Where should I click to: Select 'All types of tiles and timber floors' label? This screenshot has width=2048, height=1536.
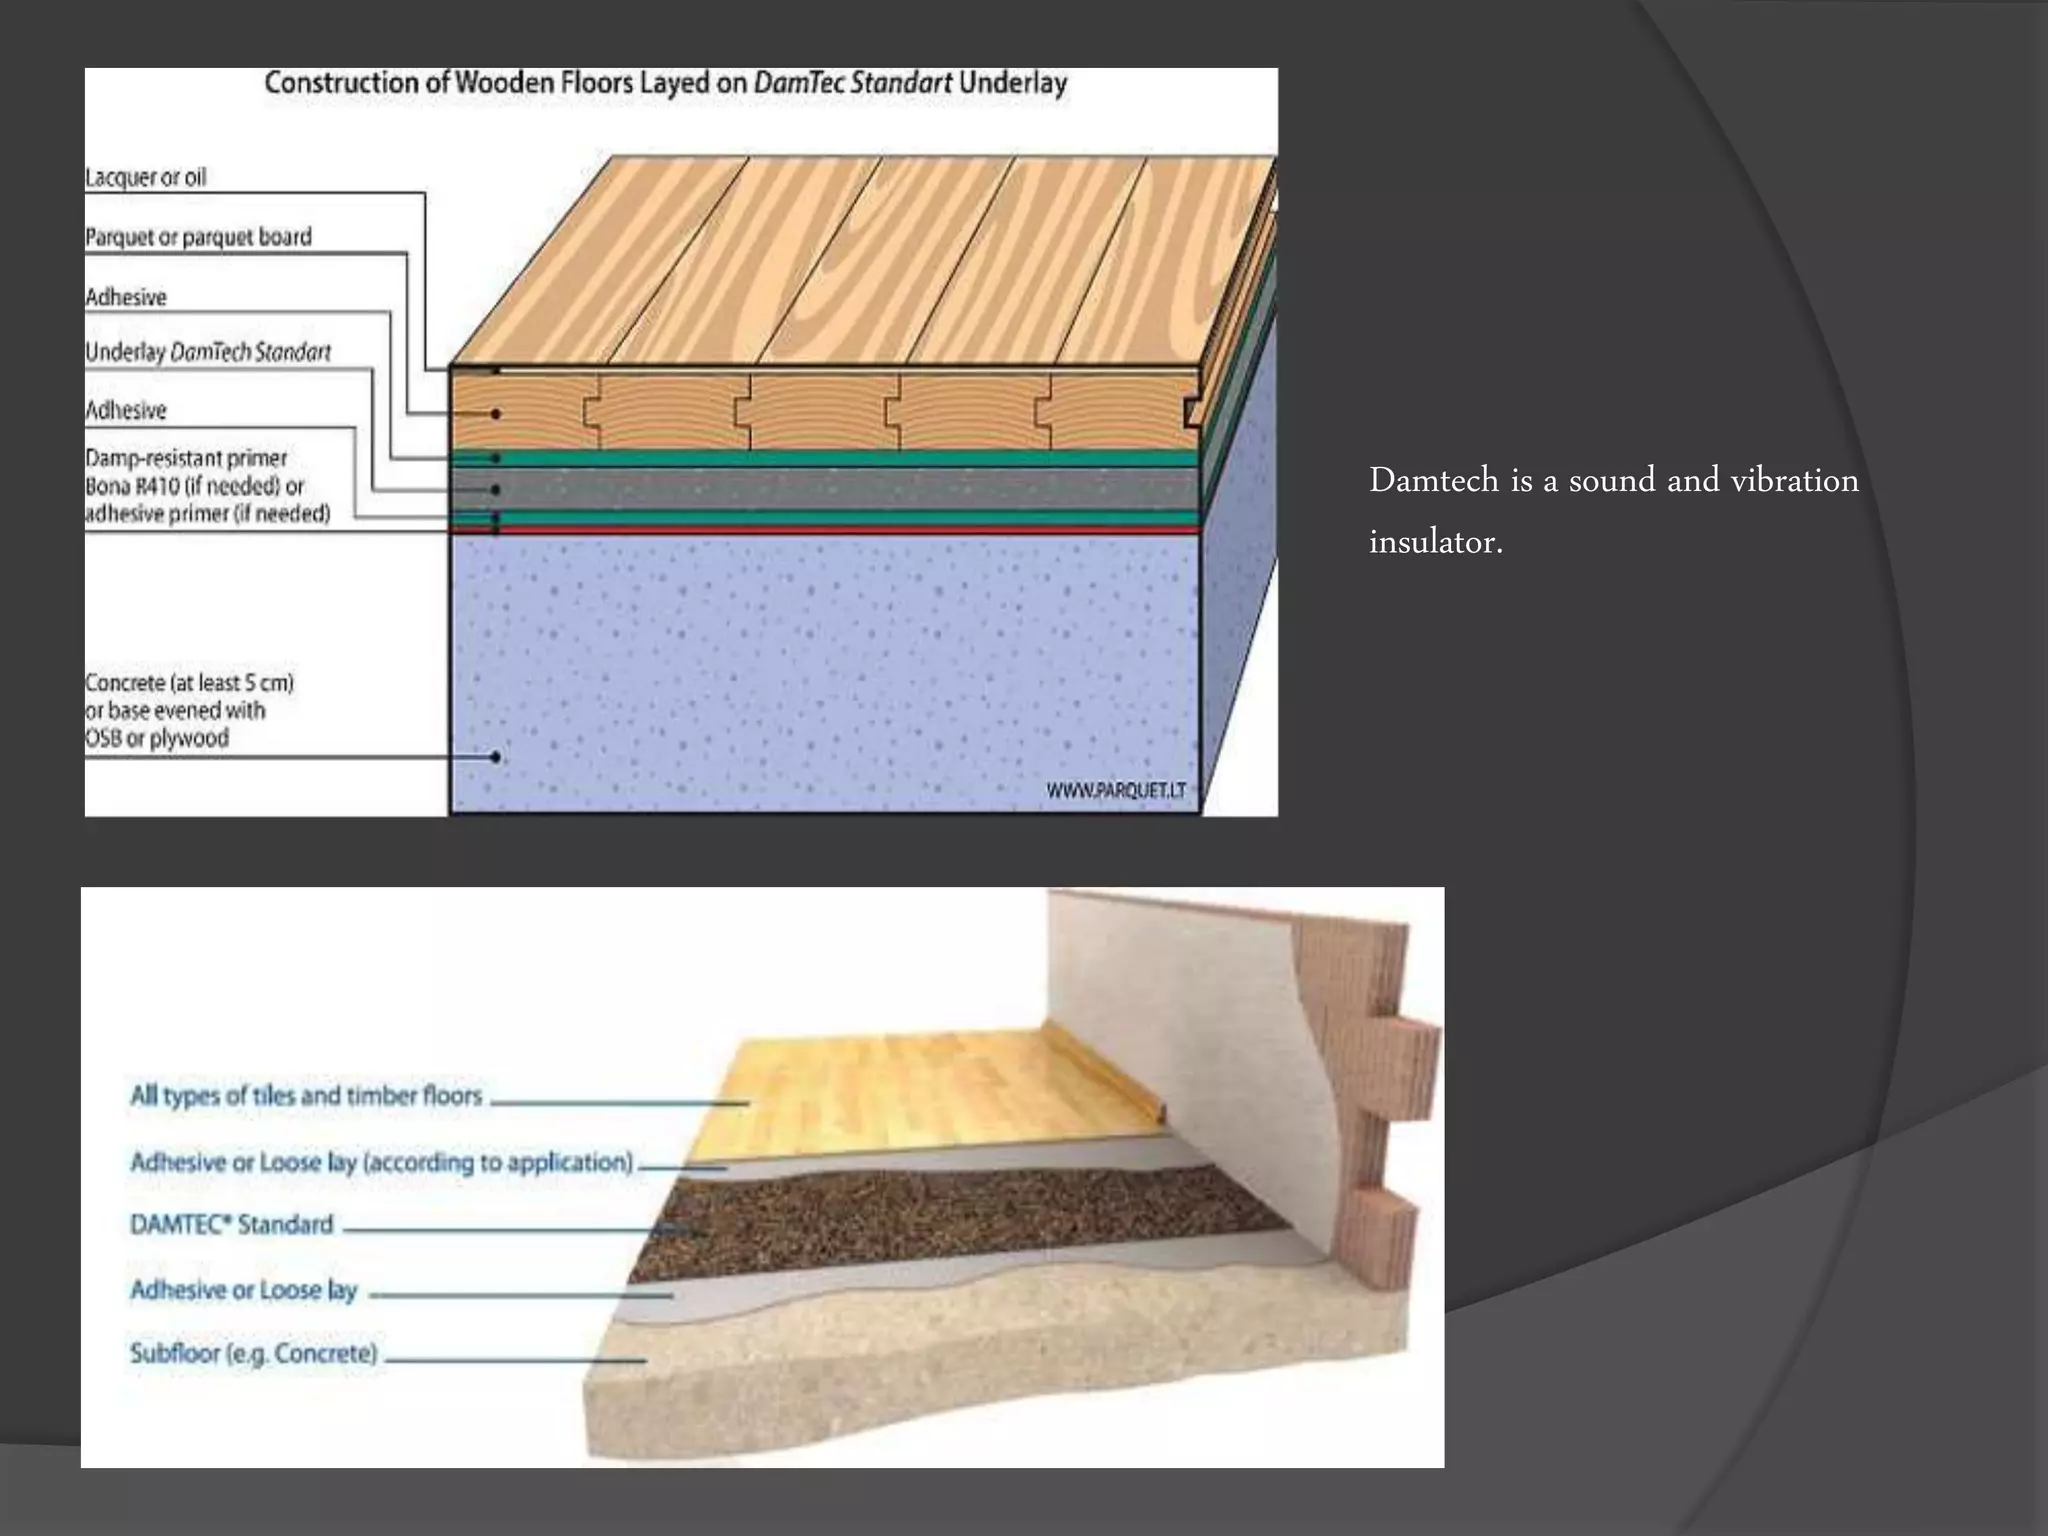click(306, 1095)
